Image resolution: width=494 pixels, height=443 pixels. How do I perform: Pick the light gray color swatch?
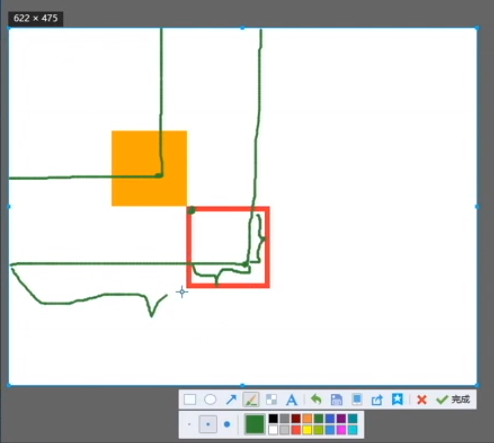tap(284, 430)
